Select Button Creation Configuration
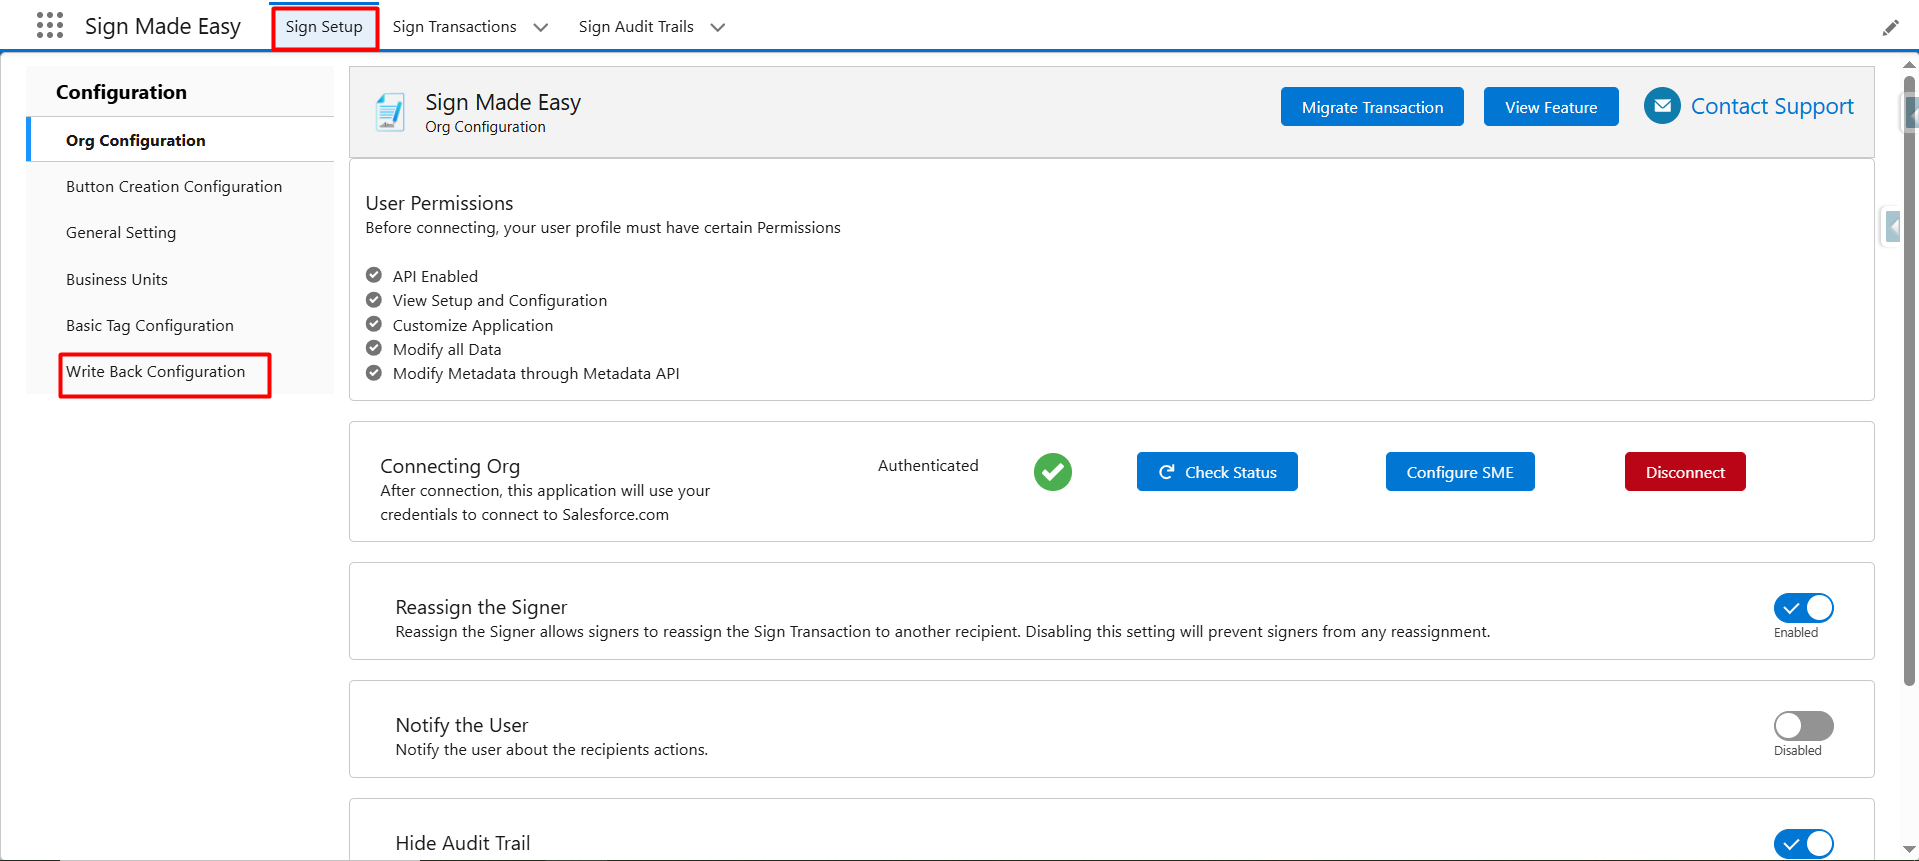Viewport: 1919px width, 861px height. point(174,187)
